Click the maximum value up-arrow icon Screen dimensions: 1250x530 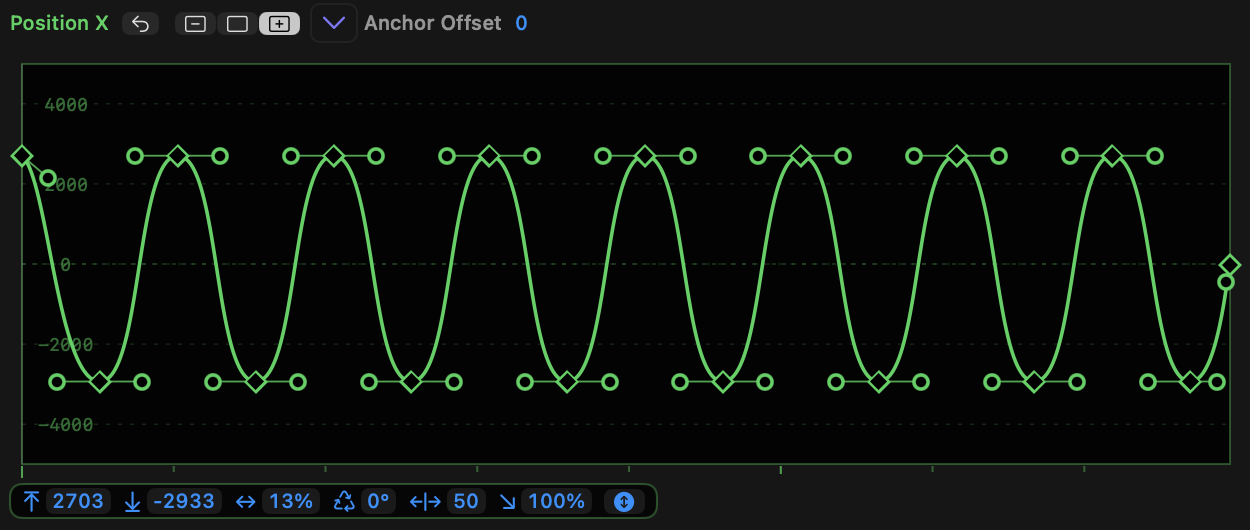(31, 501)
